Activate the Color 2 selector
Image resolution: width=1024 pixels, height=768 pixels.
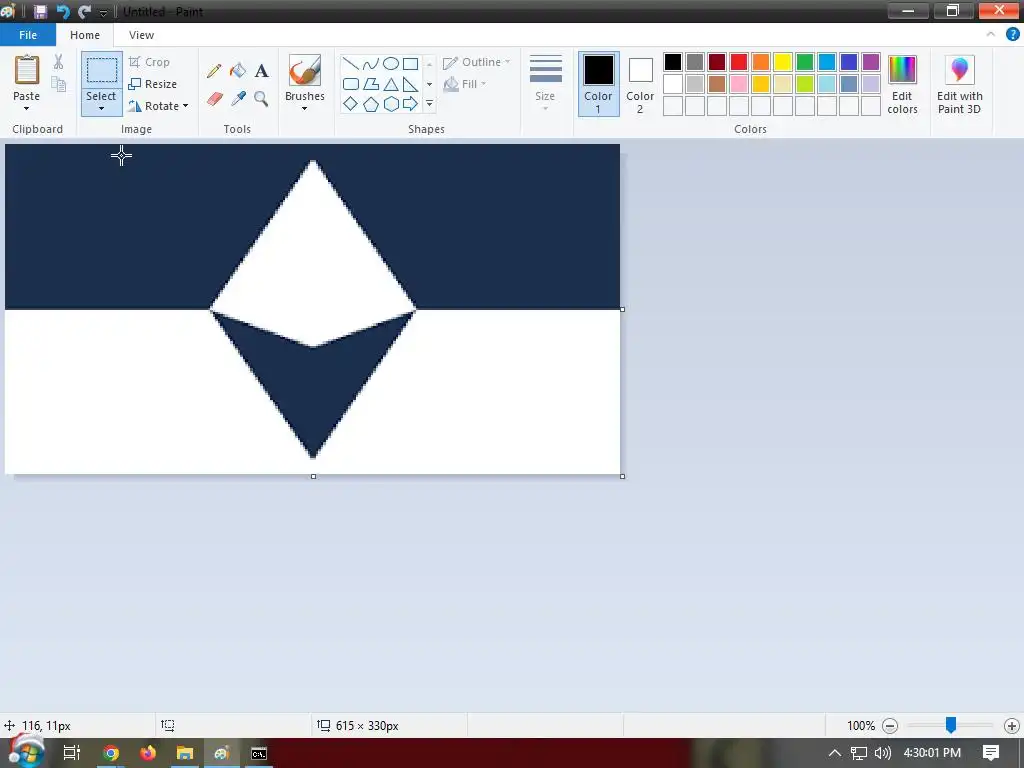coord(640,84)
